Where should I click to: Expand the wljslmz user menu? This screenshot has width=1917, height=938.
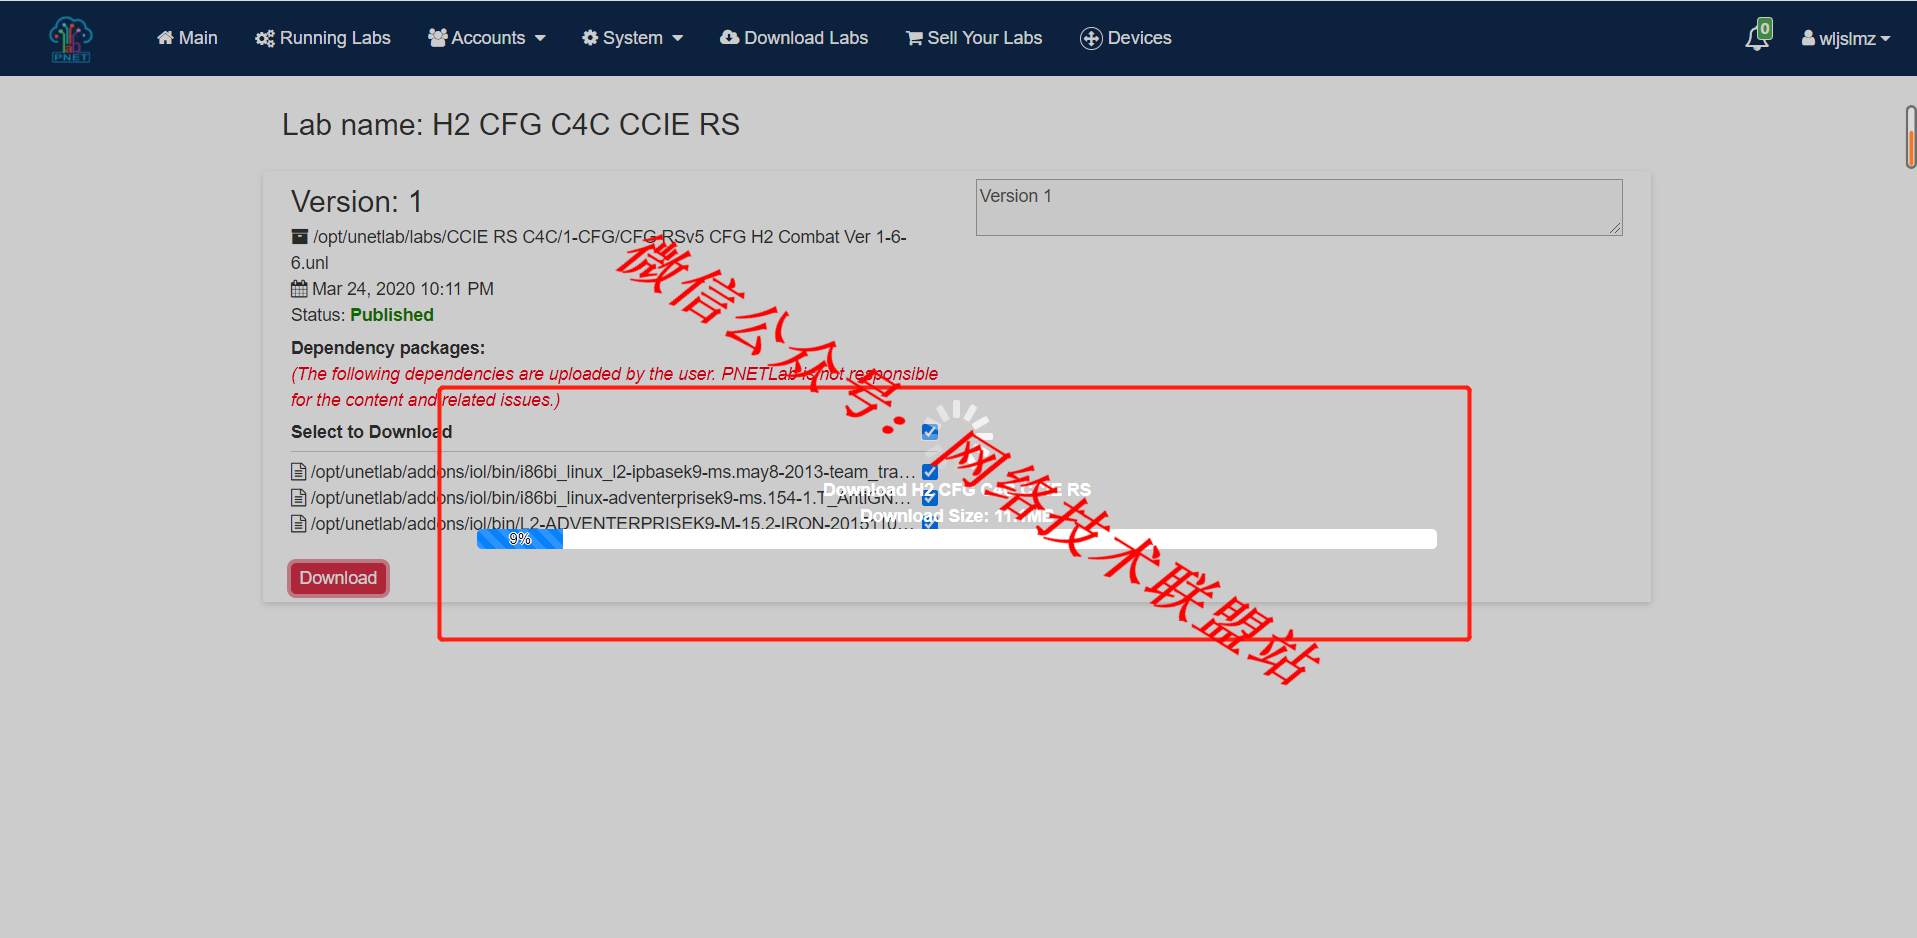pos(1846,38)
